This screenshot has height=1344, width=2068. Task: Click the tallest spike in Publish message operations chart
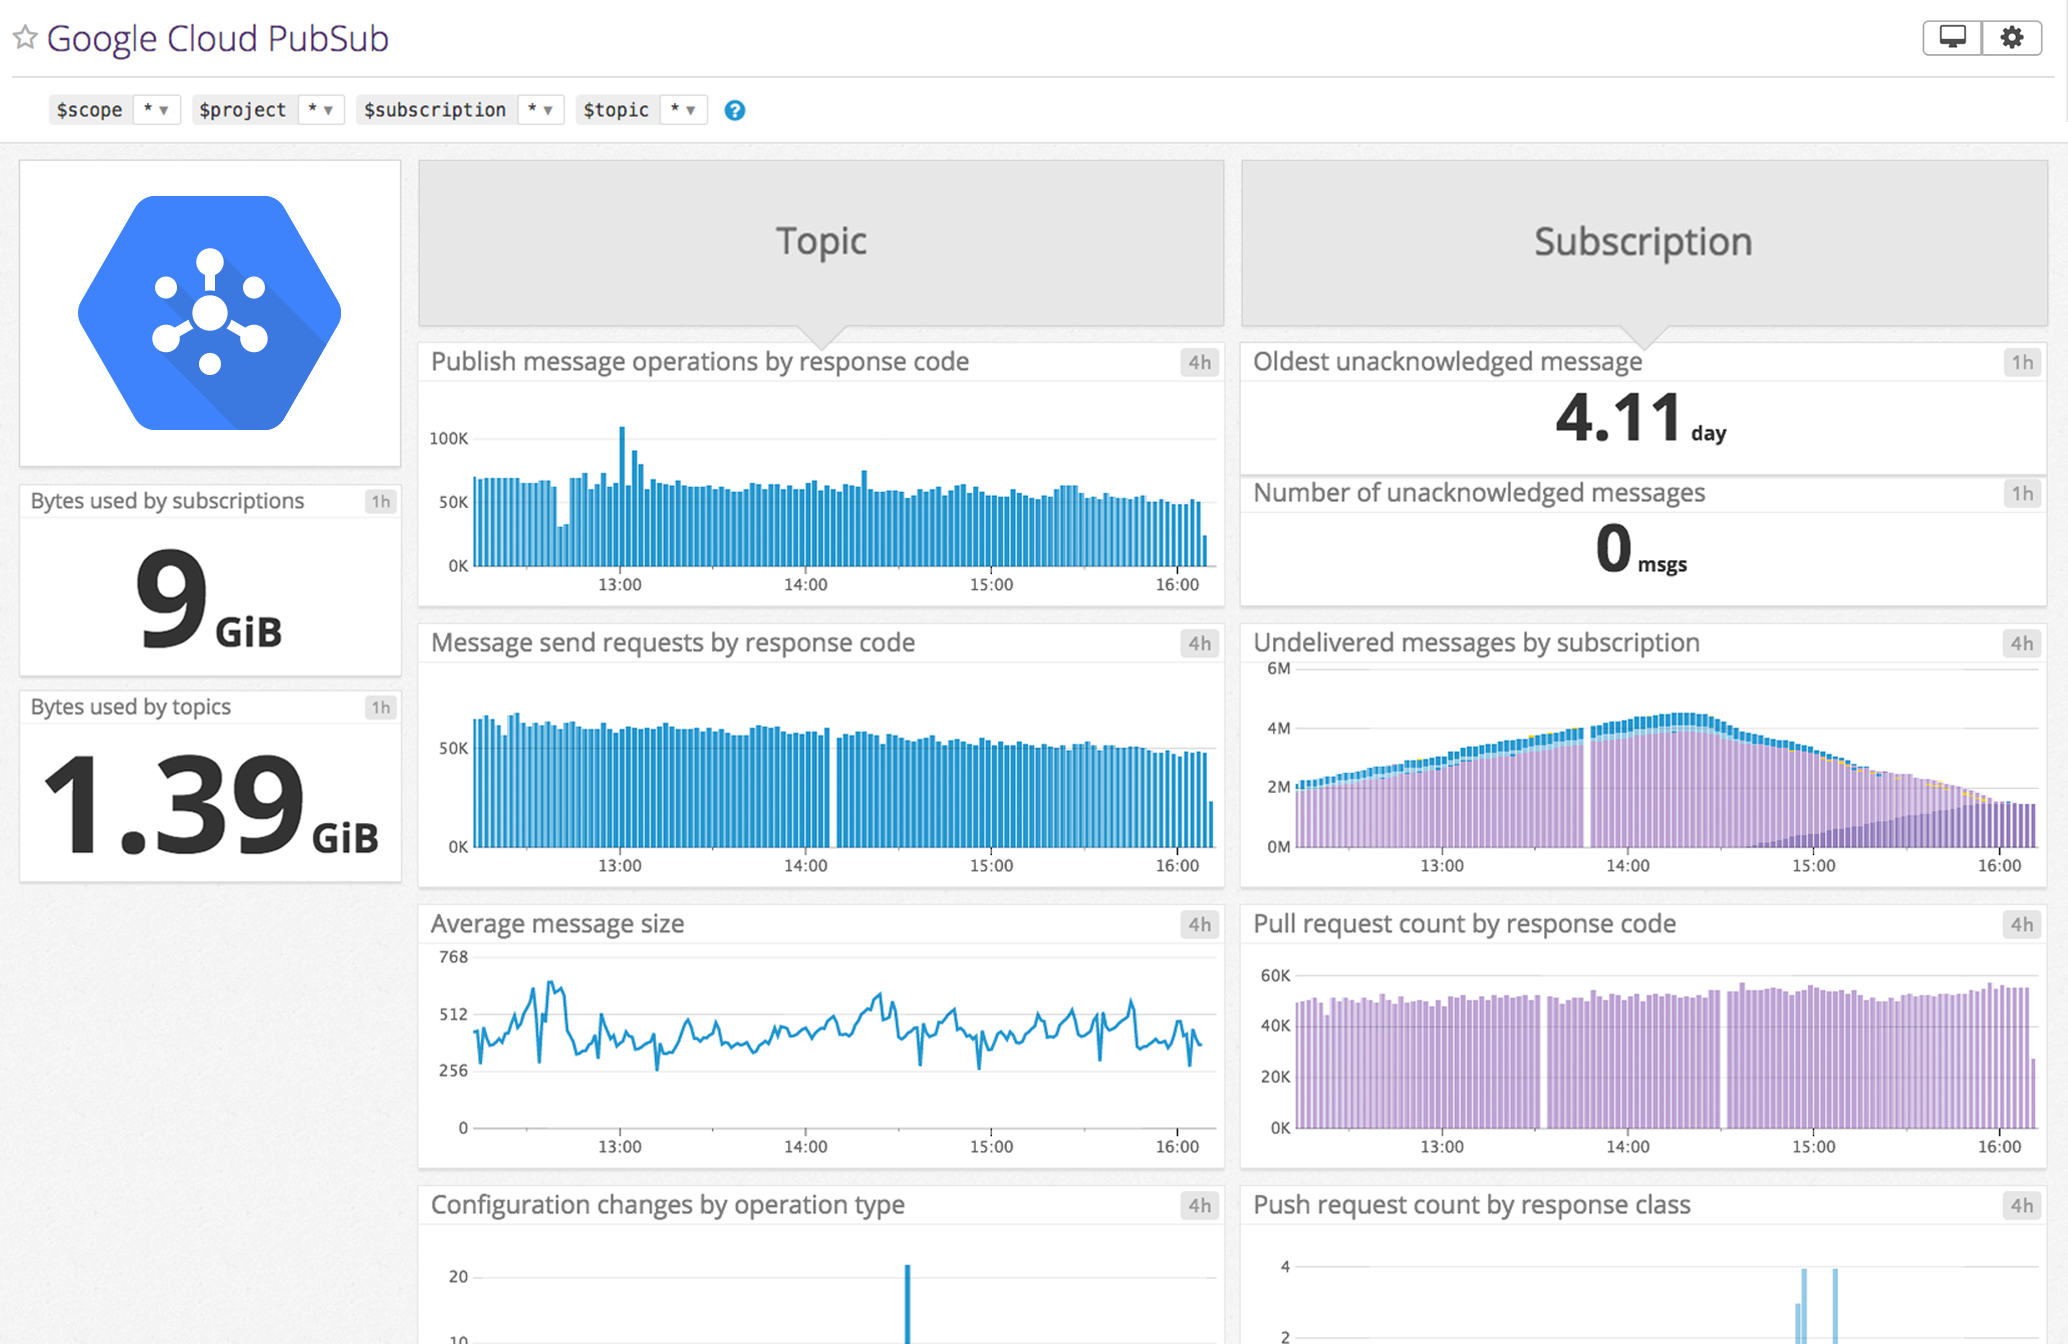pos(622,495)
